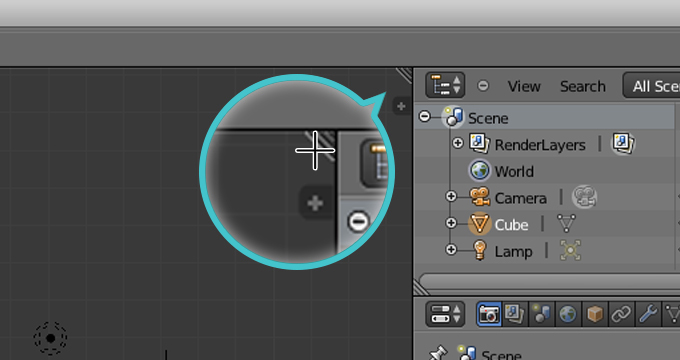Switch to the Render Layers properties tab
Viewport: 680px width, 360px height.
515,314
